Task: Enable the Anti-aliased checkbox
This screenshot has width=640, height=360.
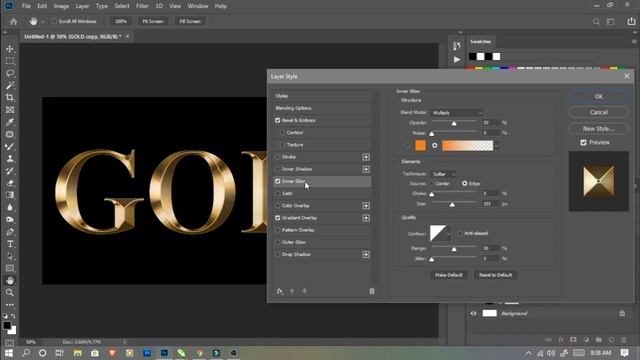Action: coord(460,233)
